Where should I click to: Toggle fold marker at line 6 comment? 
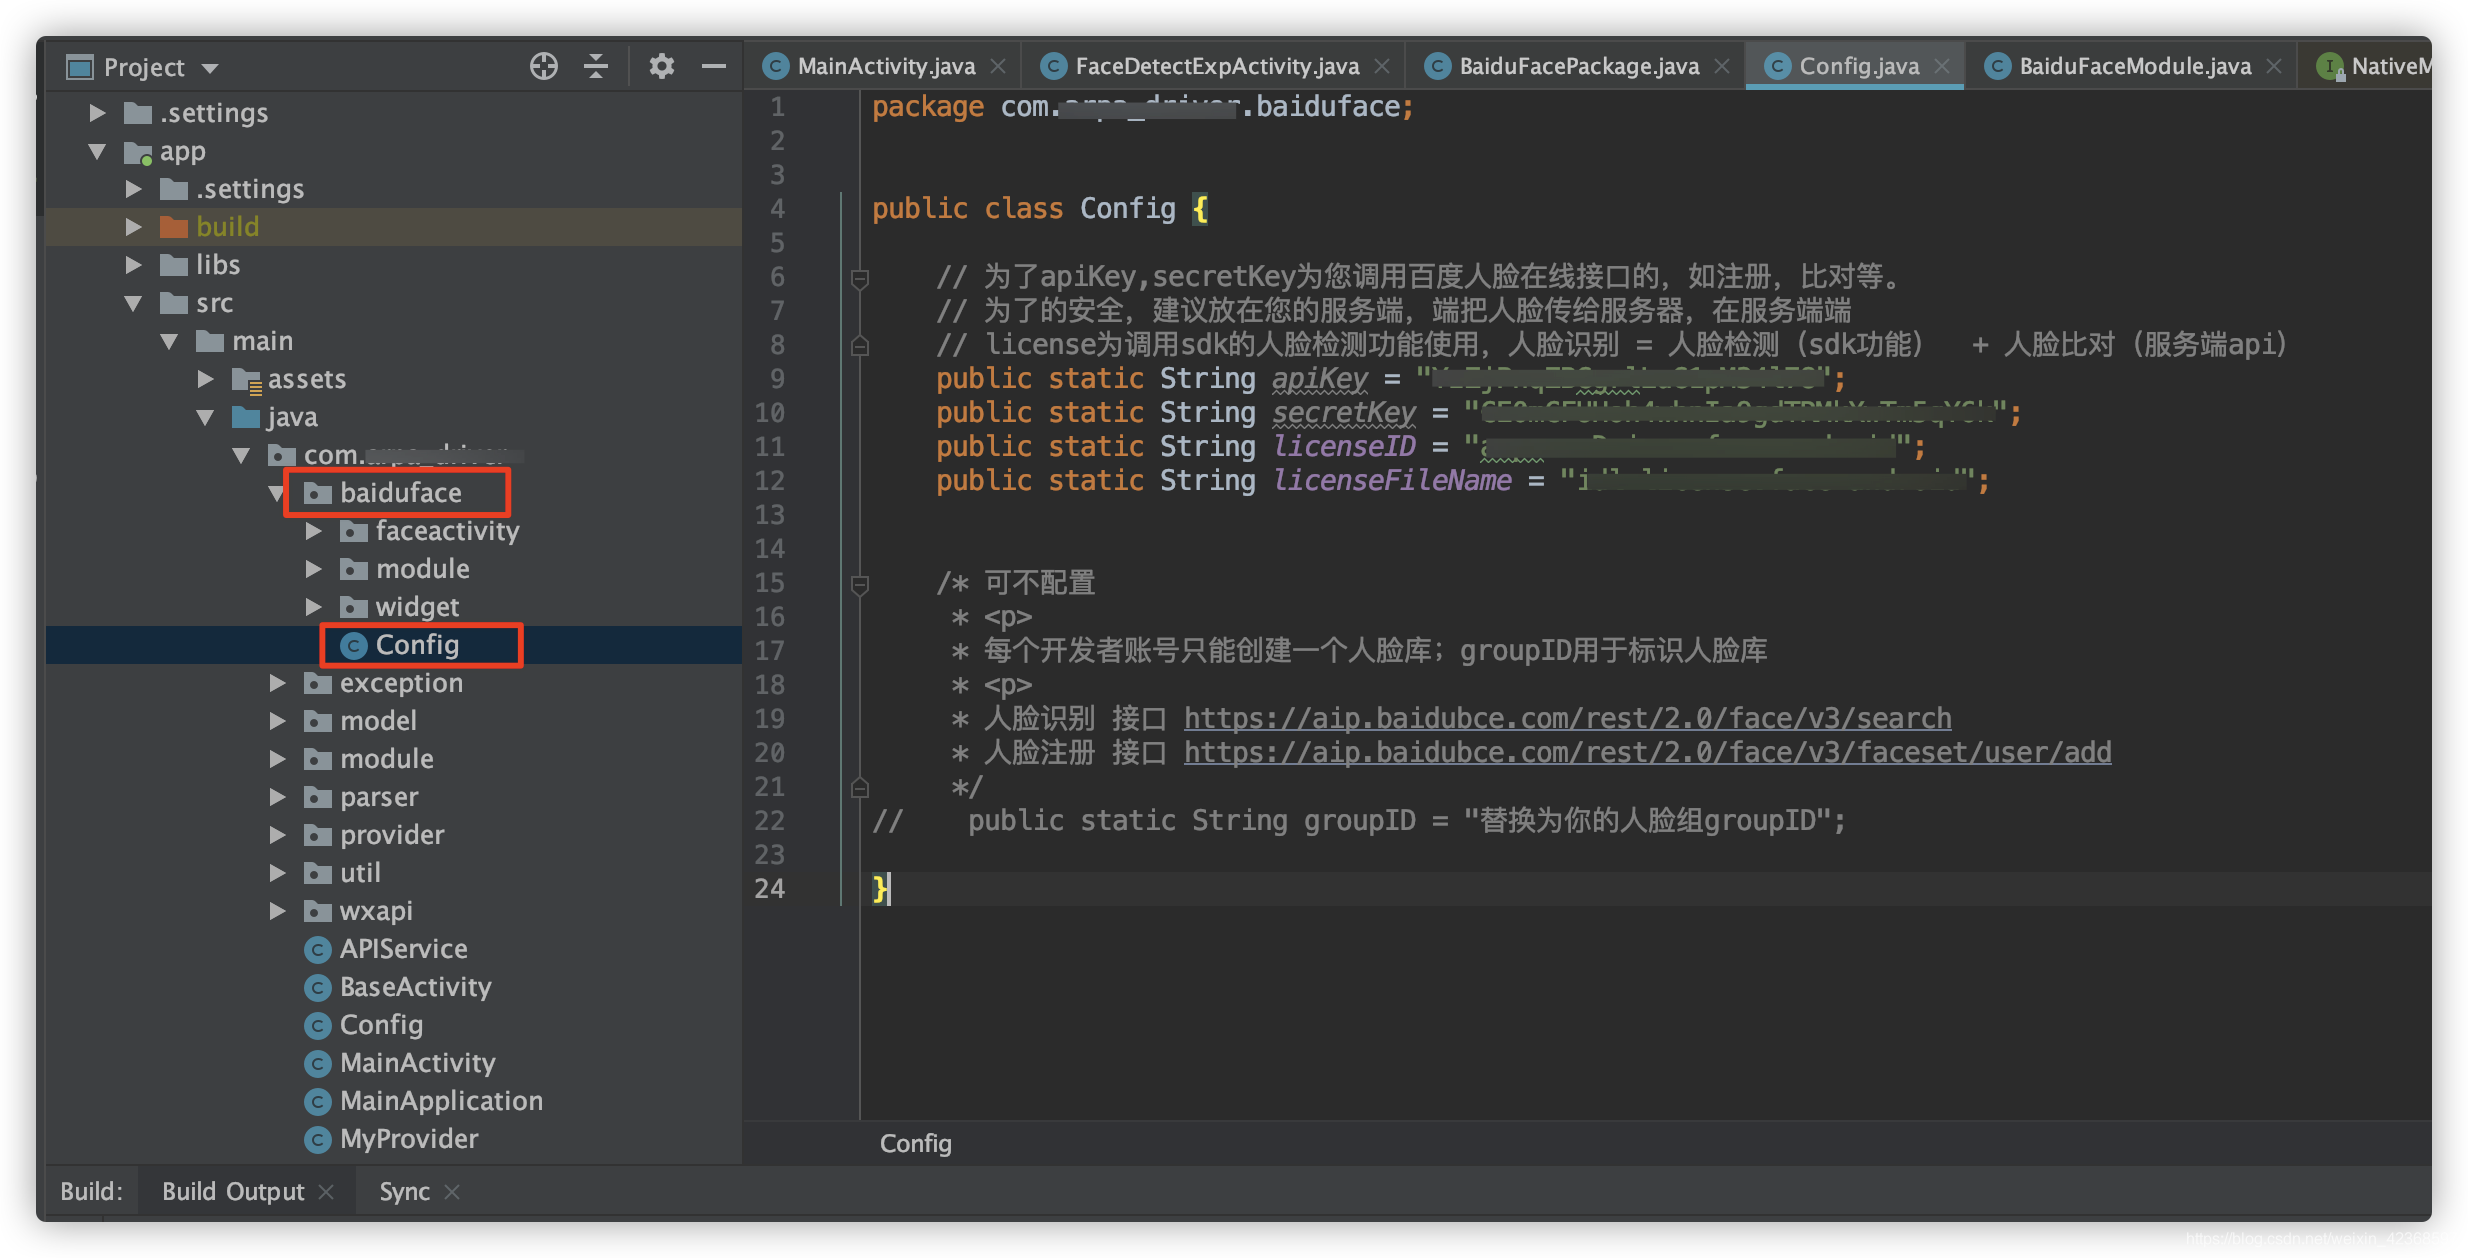click(x=859, y=278)
